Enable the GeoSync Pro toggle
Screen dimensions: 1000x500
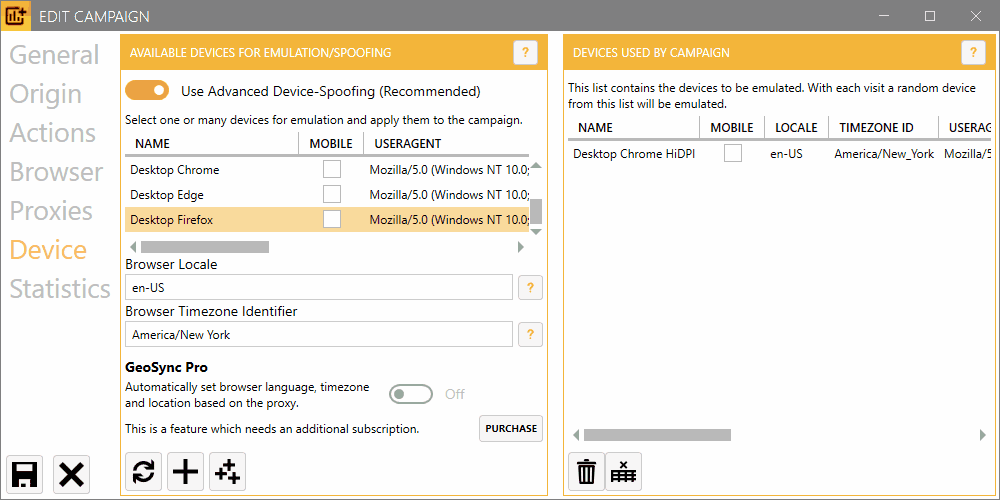click(411, 394)
